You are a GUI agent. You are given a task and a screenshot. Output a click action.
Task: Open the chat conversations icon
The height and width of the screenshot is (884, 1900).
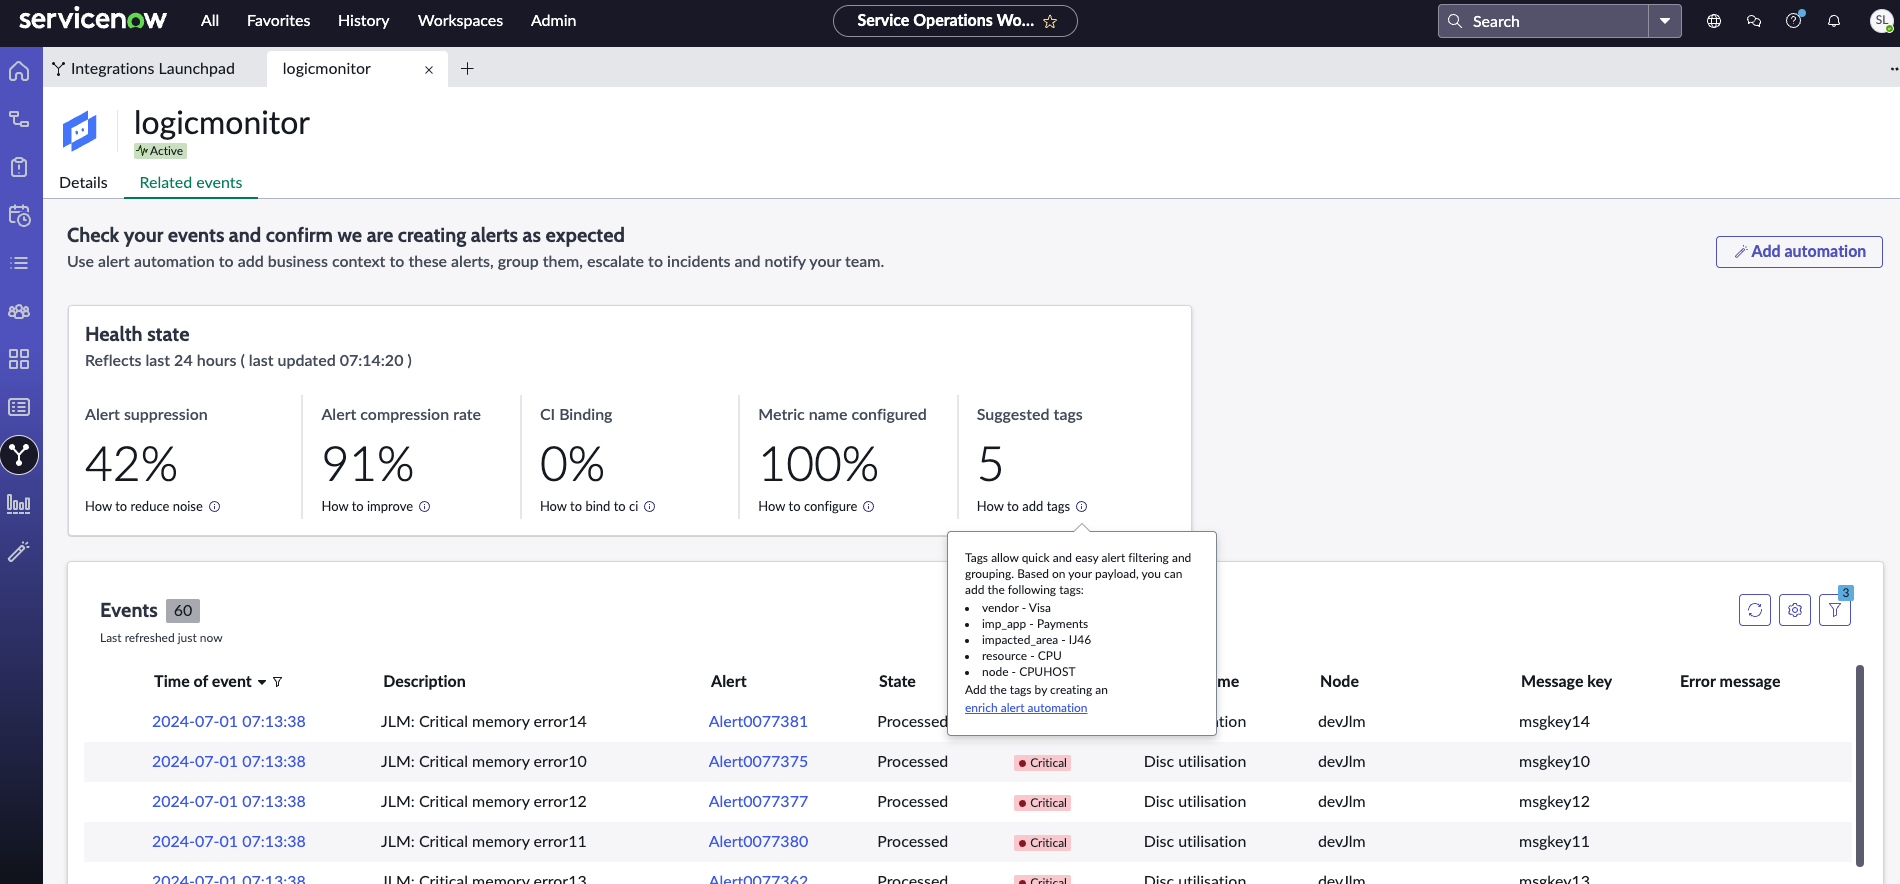[x=1754, y=21]
